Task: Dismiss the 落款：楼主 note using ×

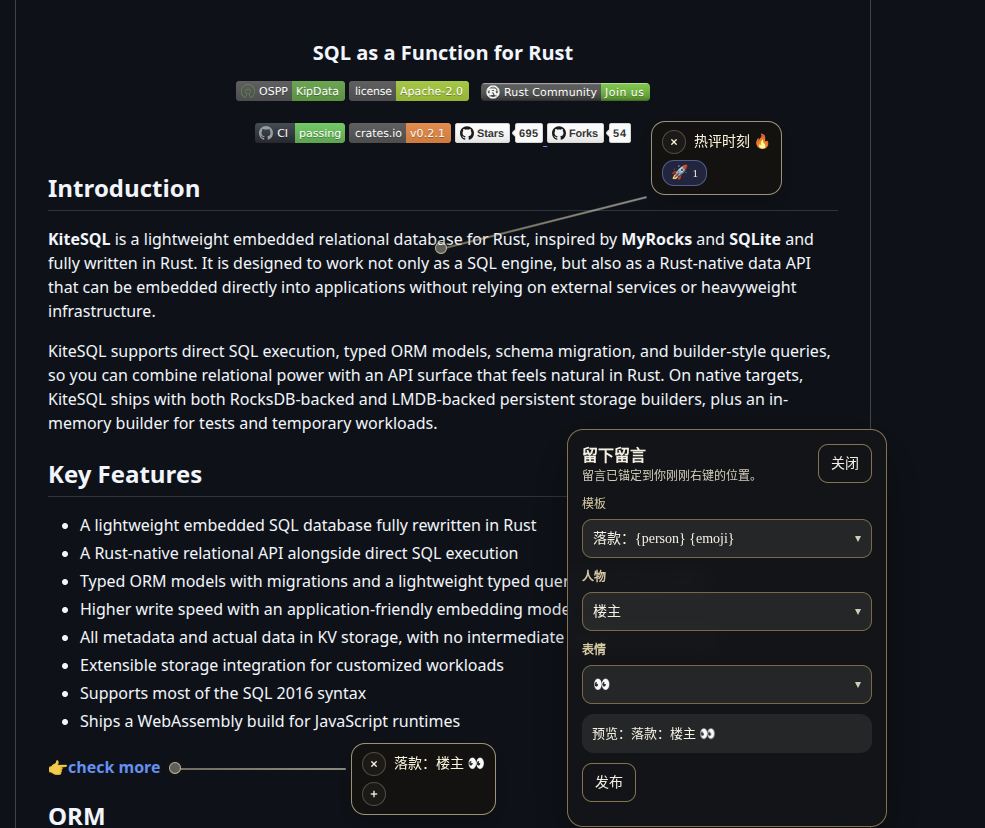Action: 374,764
